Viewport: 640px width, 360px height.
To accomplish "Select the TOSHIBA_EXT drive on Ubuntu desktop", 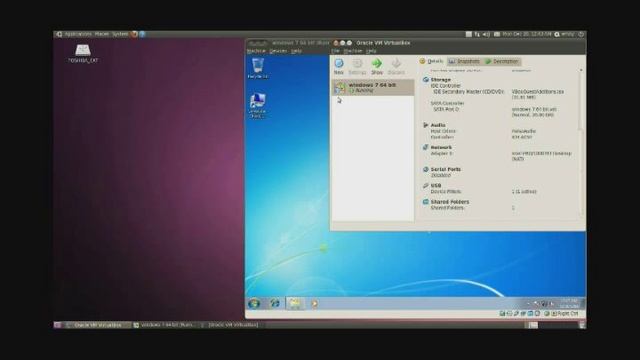I will coord(83,53).
